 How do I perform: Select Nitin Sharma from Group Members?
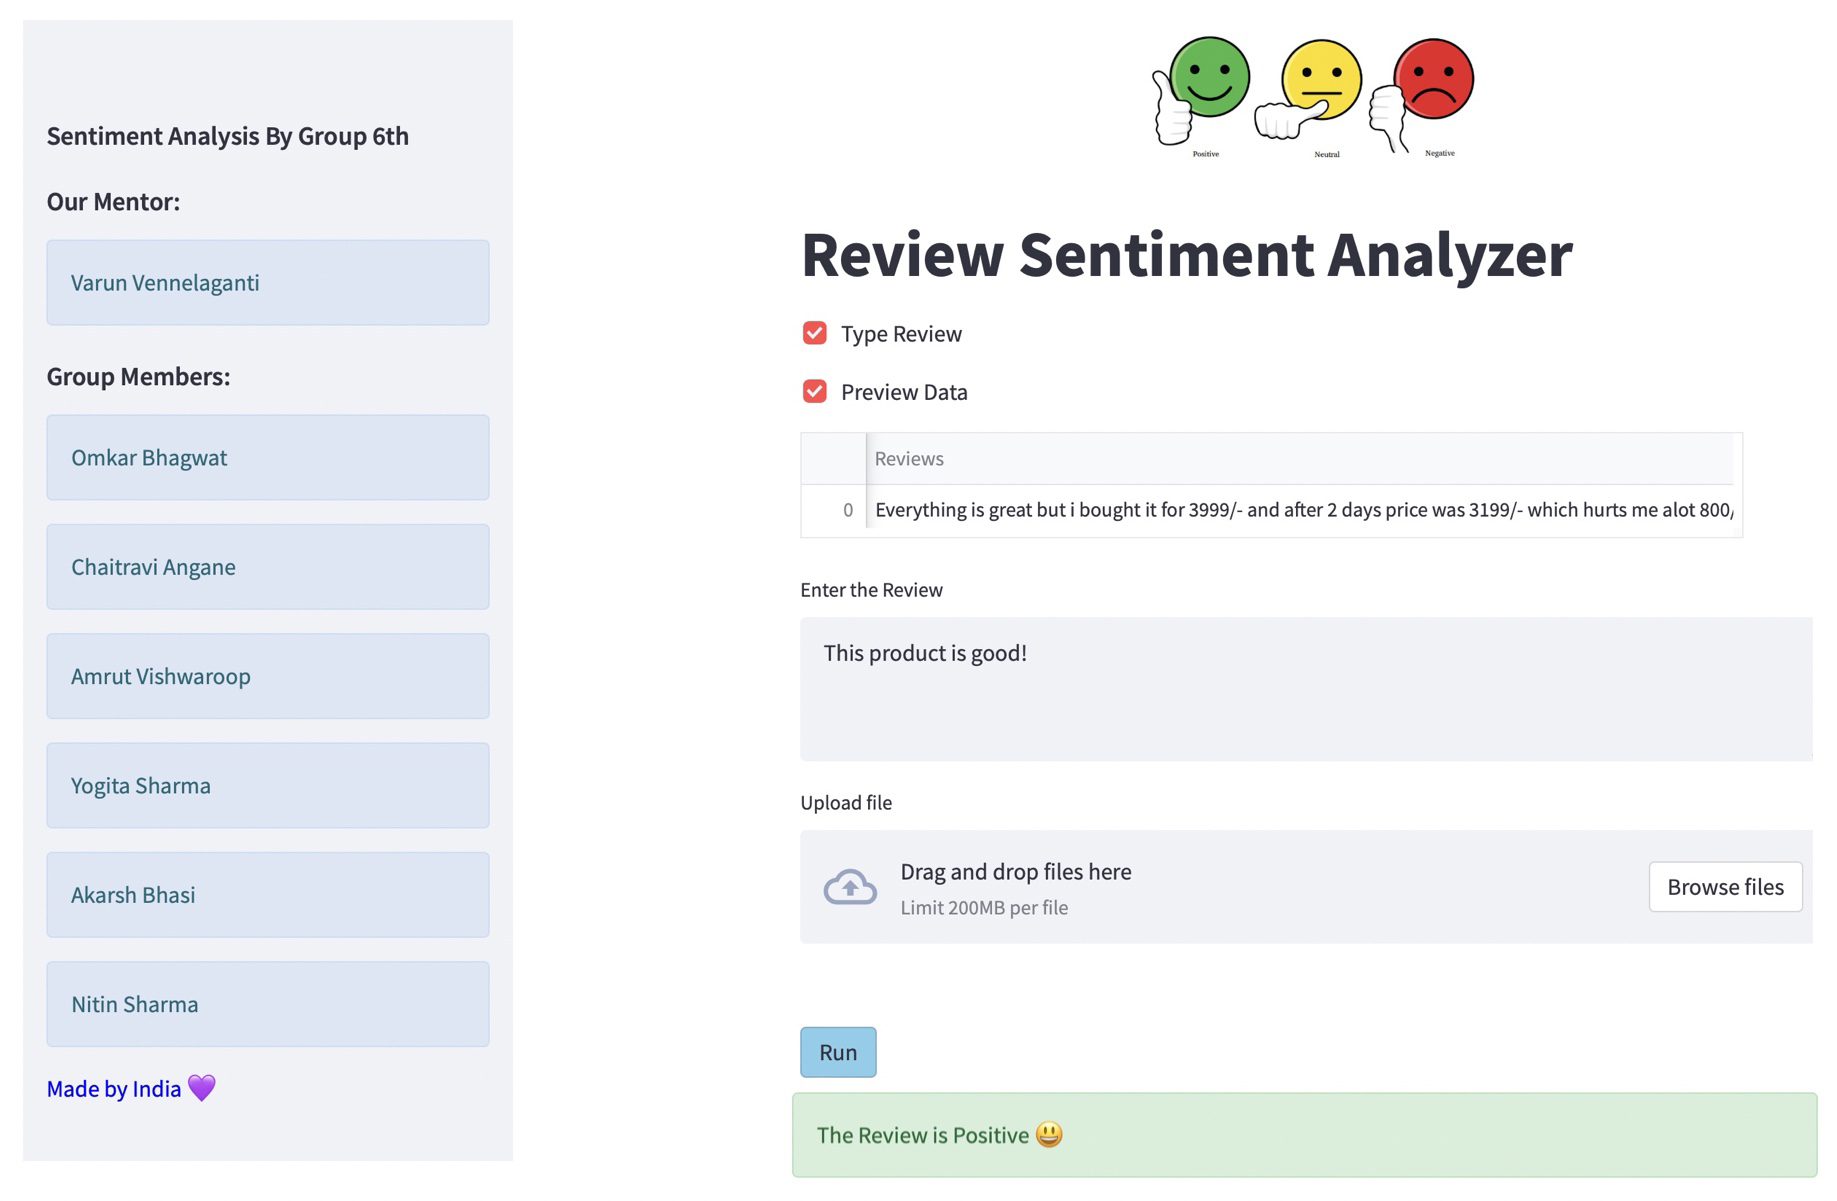[266, 1004]
